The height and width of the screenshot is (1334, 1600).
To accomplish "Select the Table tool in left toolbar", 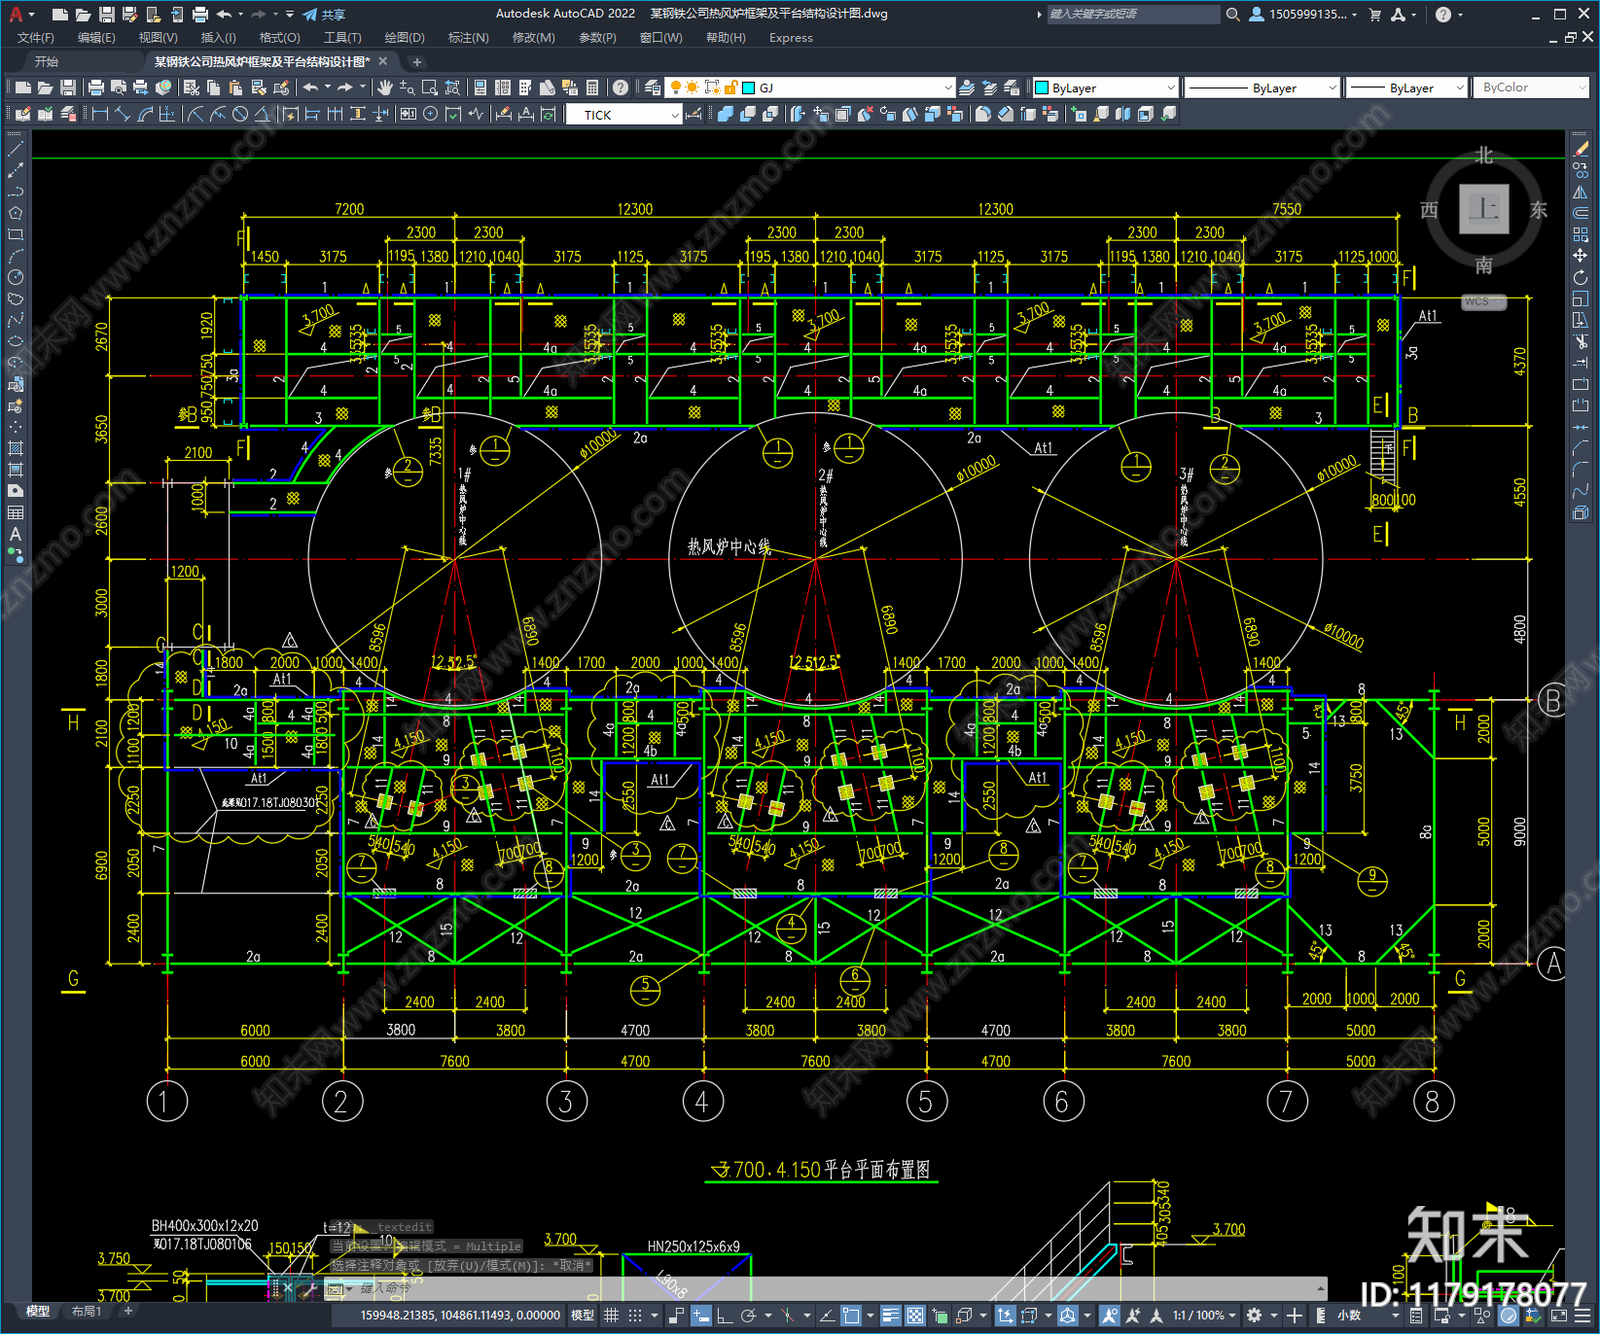I will (x=15, y=513).
